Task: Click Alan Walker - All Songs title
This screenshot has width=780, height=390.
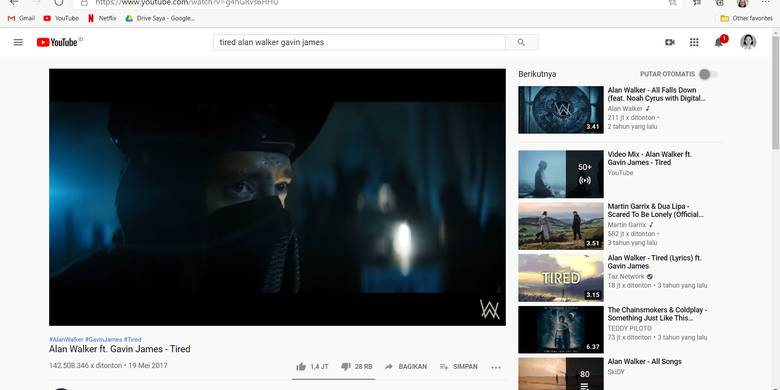Action: coord(645,362)
